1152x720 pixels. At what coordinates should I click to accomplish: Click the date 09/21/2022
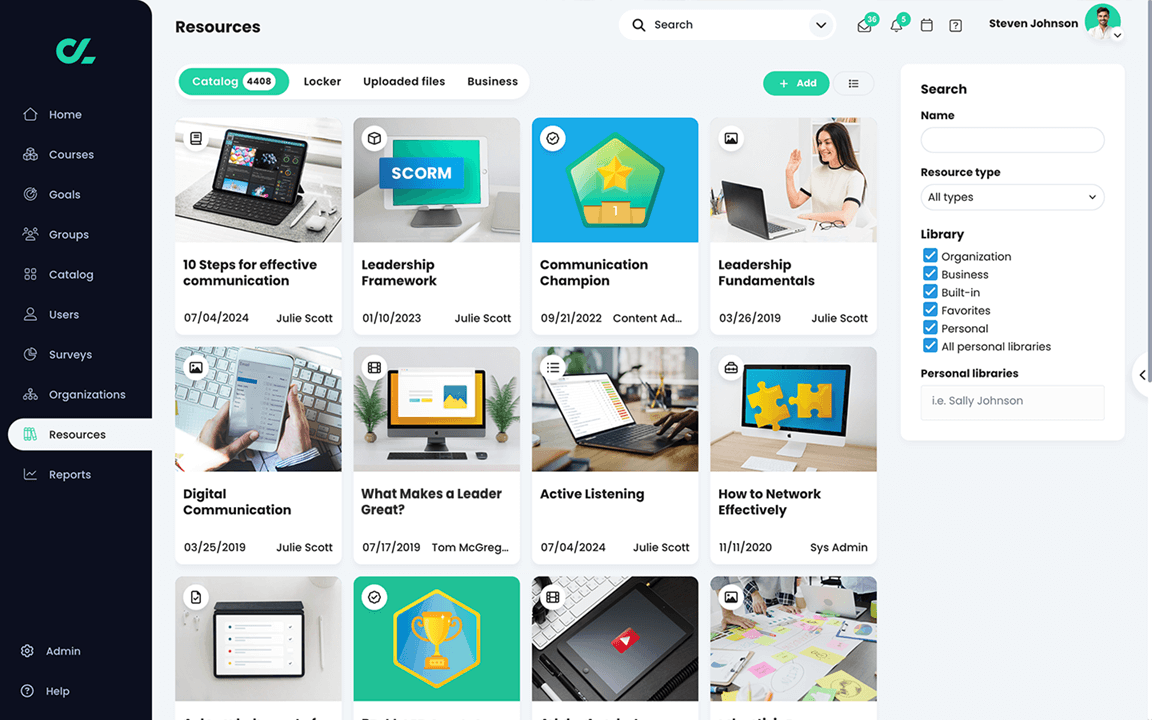[571, 318]
